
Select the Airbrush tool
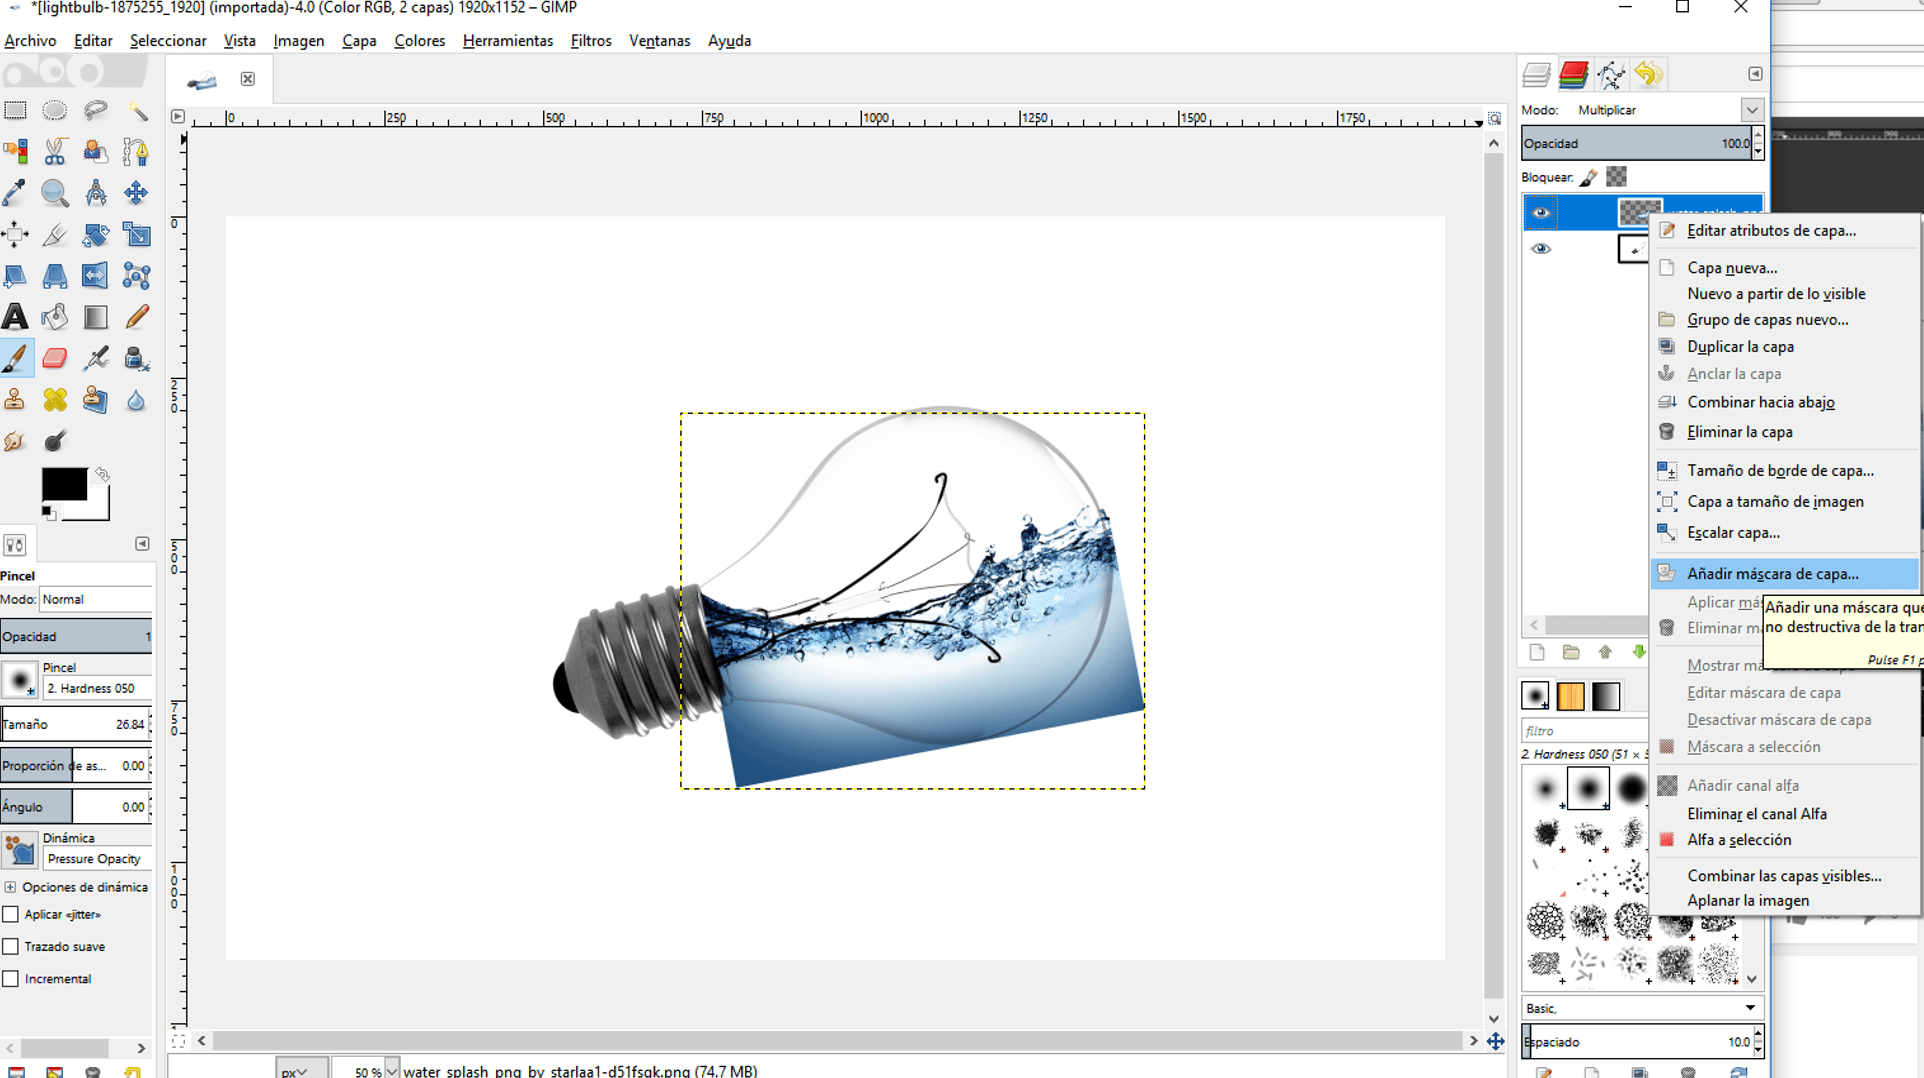click(96, 358)
